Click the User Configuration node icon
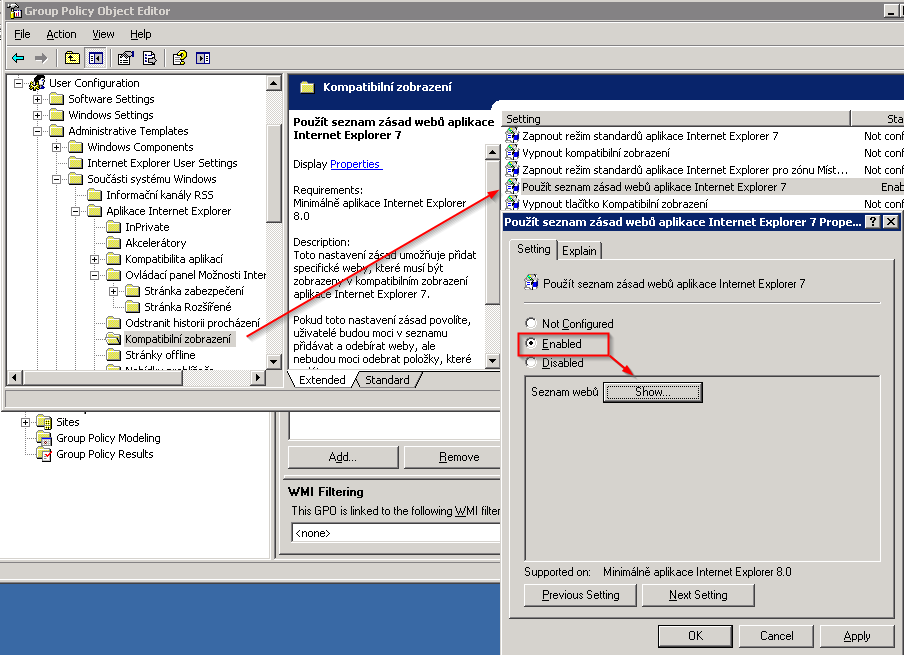Screen dimensions: 904x655 click(x=37, y=82)
